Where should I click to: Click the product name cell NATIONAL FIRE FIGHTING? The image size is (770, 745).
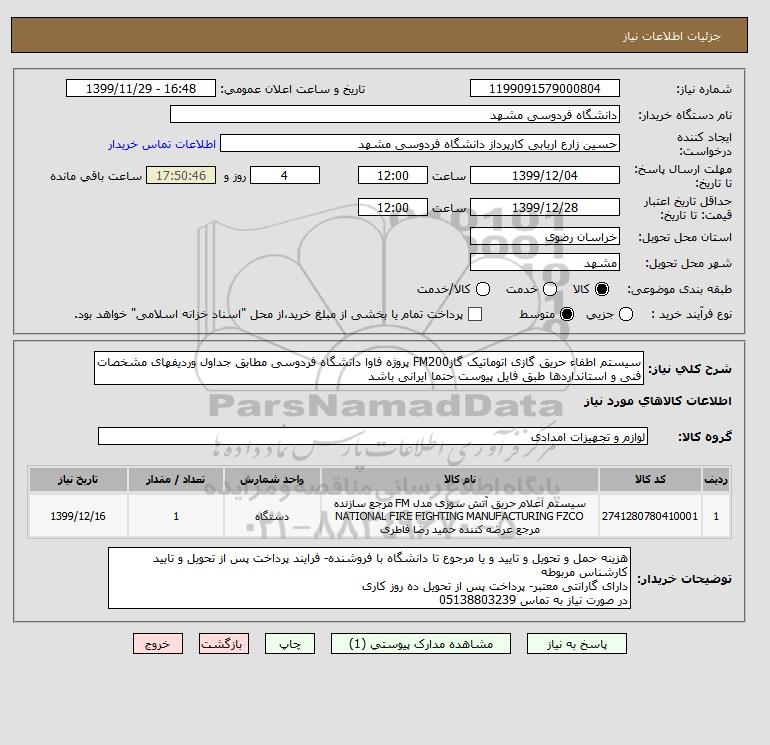(x=460, y=516)
